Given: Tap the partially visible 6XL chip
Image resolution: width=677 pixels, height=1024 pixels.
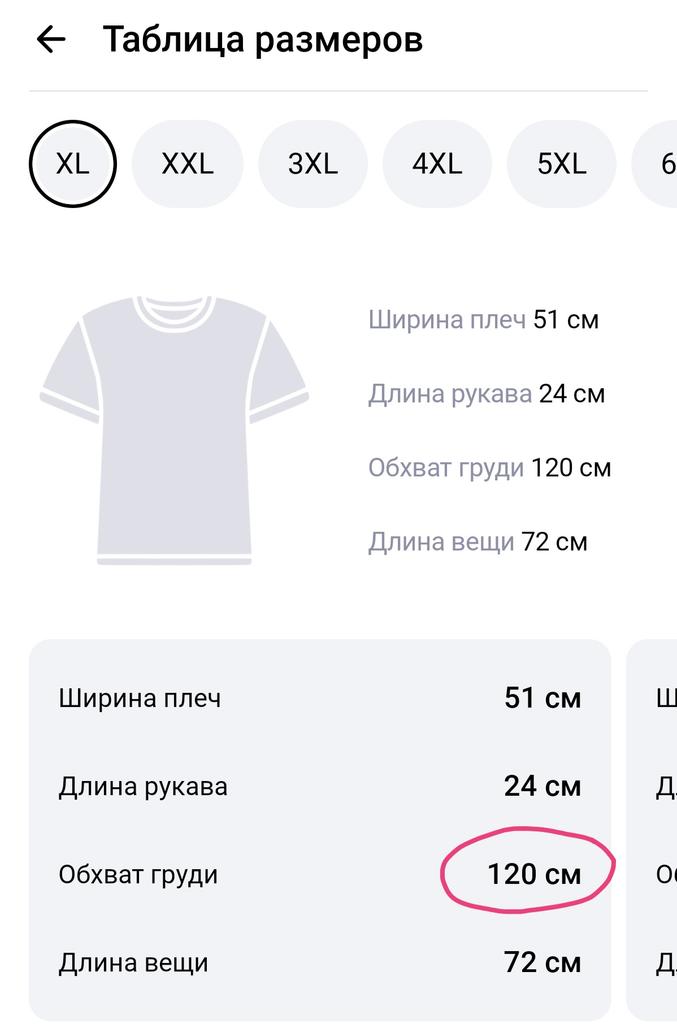Looking at the screenshot, I should coord(660,164).
